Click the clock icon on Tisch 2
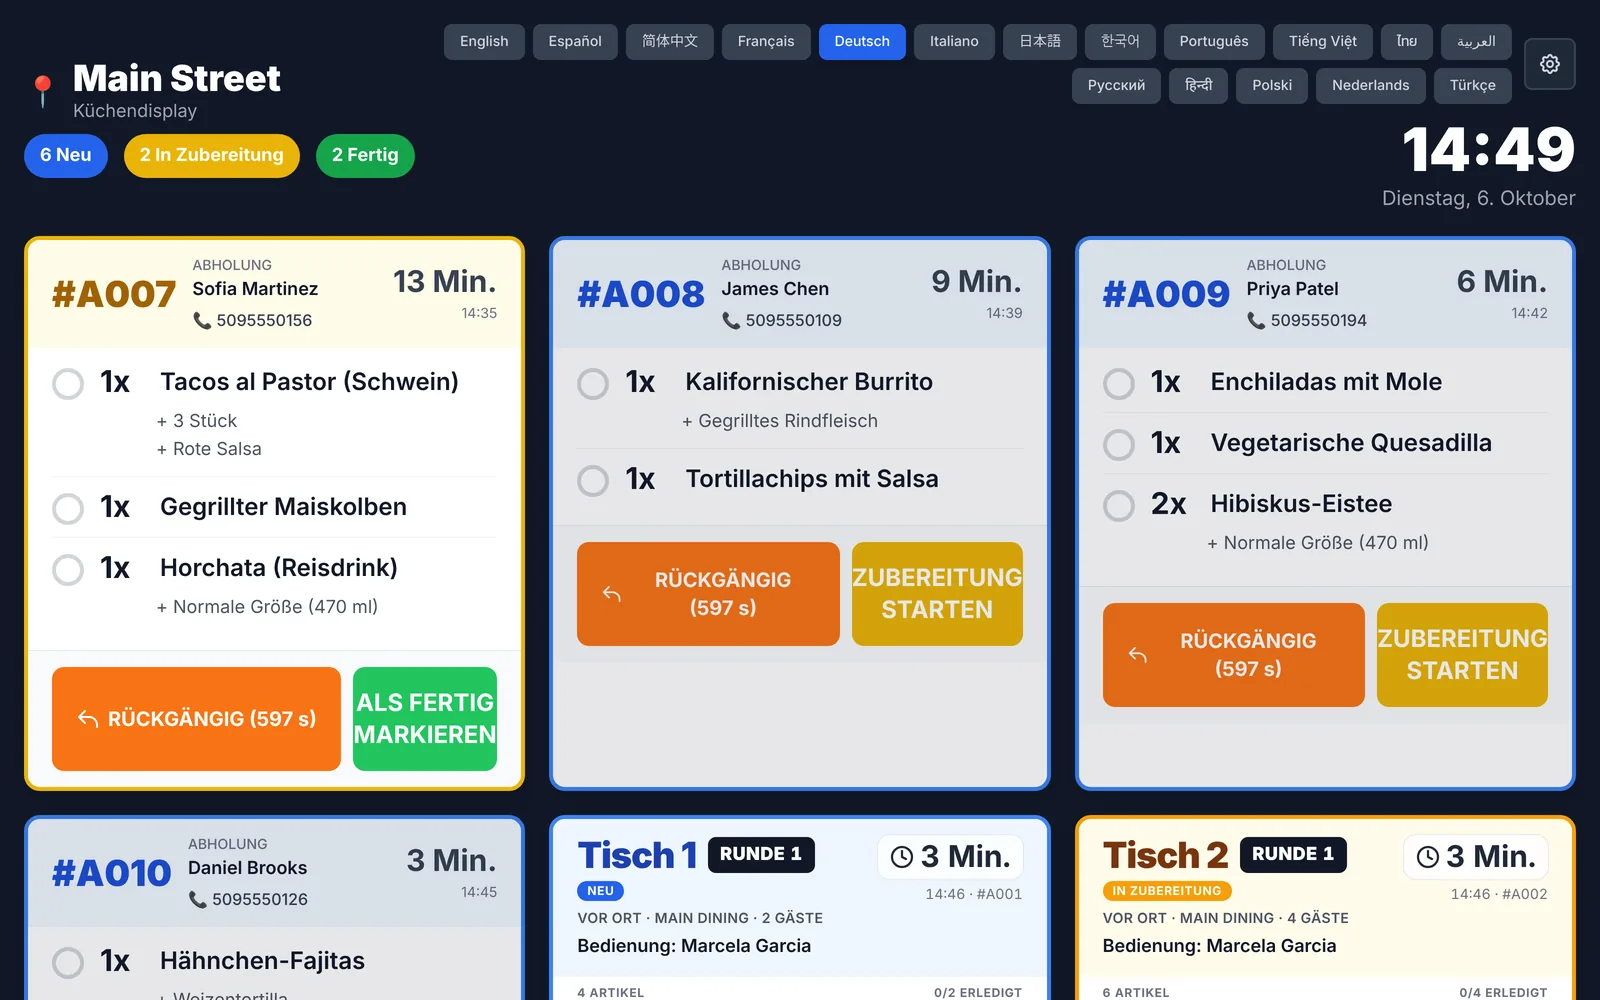 pyautogui.click(x=1428, y=857)
